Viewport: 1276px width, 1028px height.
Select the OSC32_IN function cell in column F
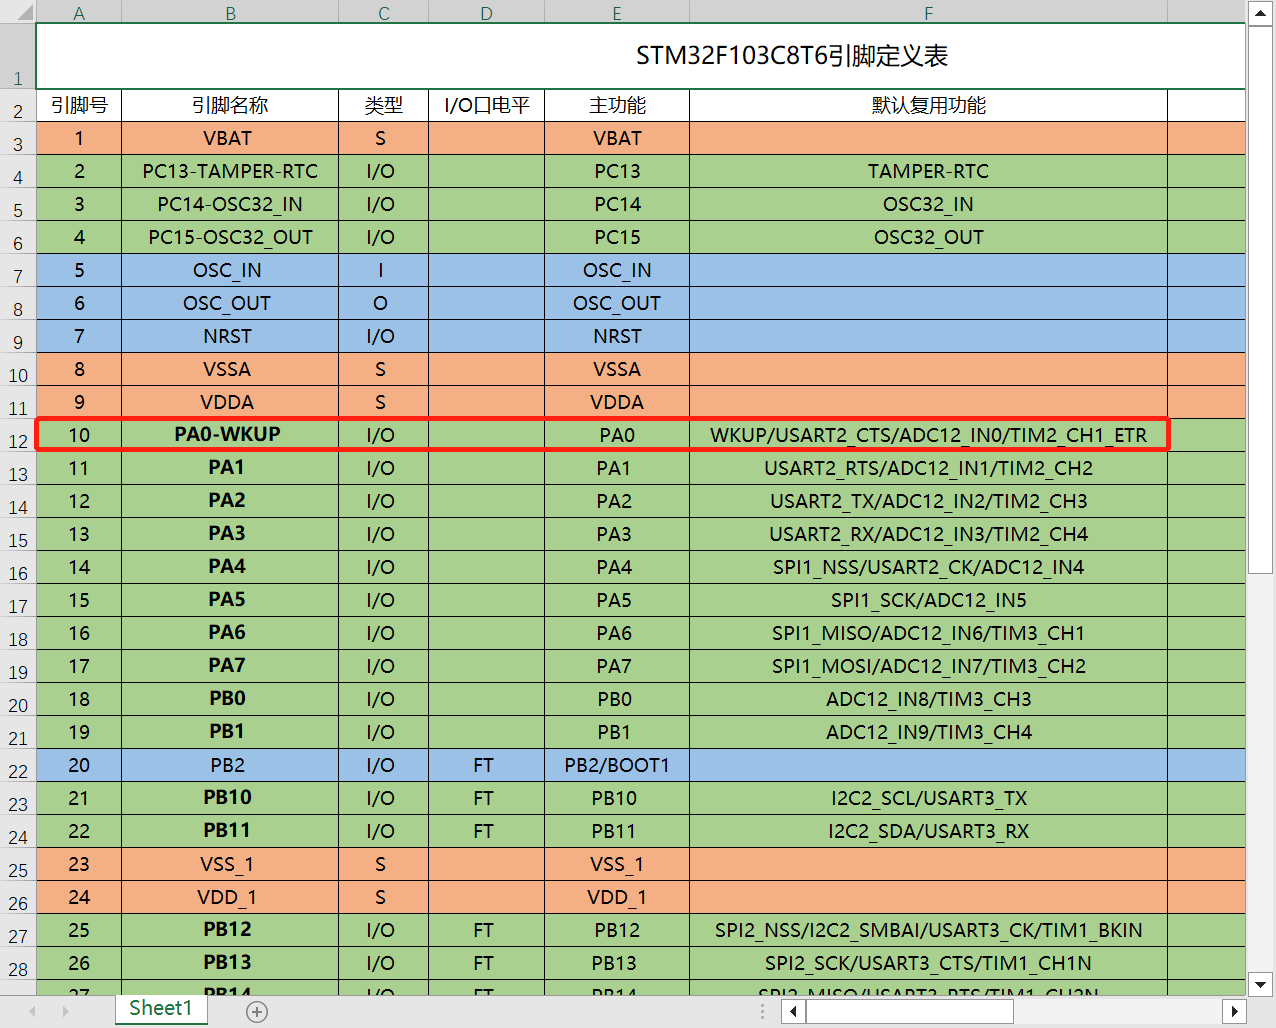pyautogui.click(x=928, y=204)
